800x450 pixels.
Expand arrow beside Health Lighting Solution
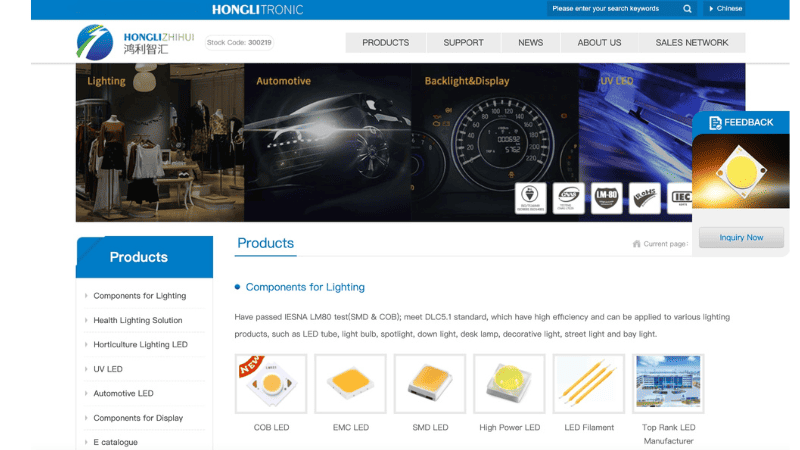click(x=86, y=320)
